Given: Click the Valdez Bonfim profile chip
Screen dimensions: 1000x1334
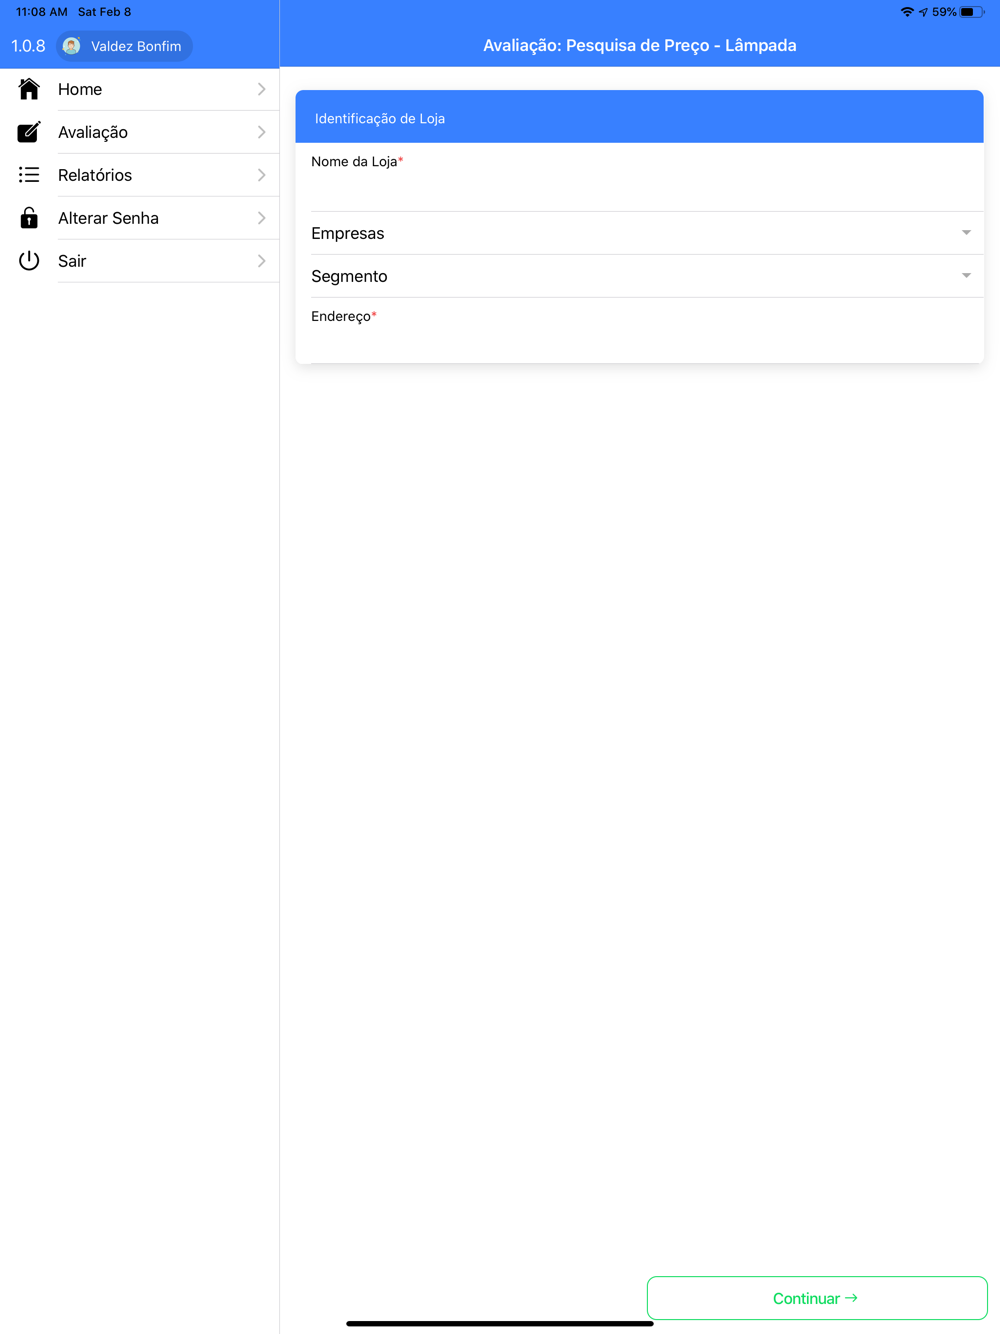Looking at the screenshot, I should pyautogui.click(x=125, y=46).
